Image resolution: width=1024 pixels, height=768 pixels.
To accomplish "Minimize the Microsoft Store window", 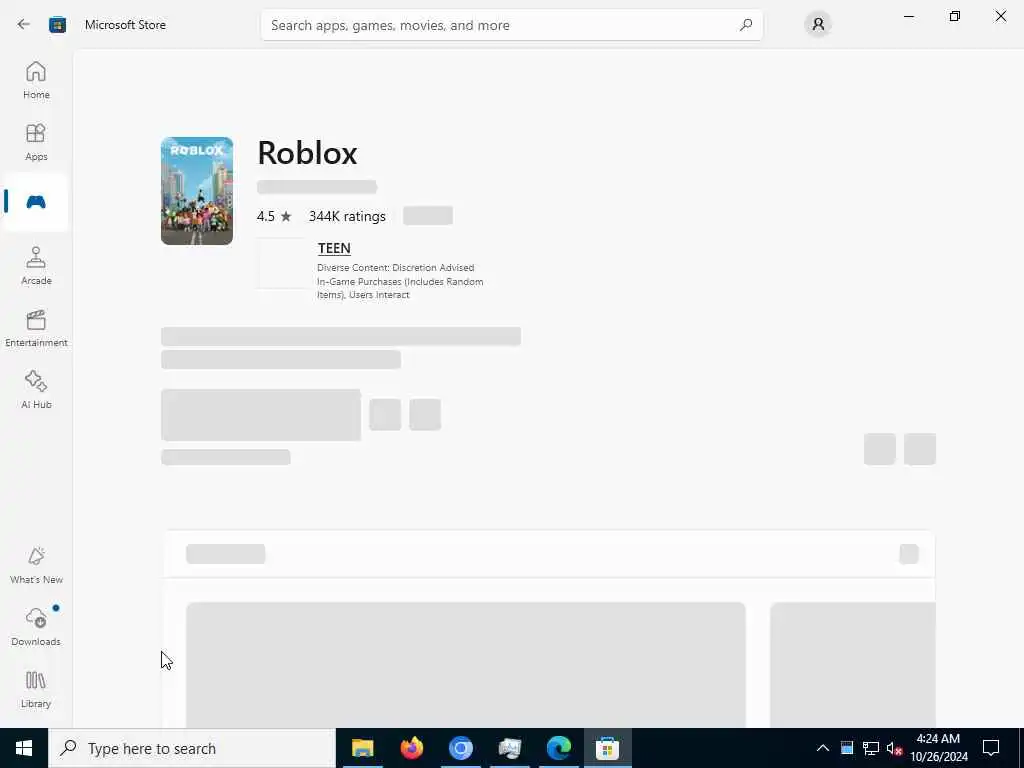I will (909, 16).
